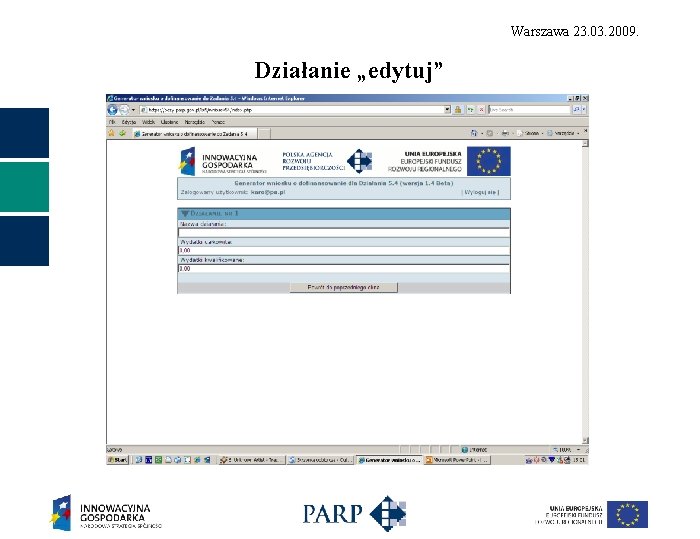Expand the address bar history dropdown
Viewport: 700px width, 539px height.
(448, 110)
